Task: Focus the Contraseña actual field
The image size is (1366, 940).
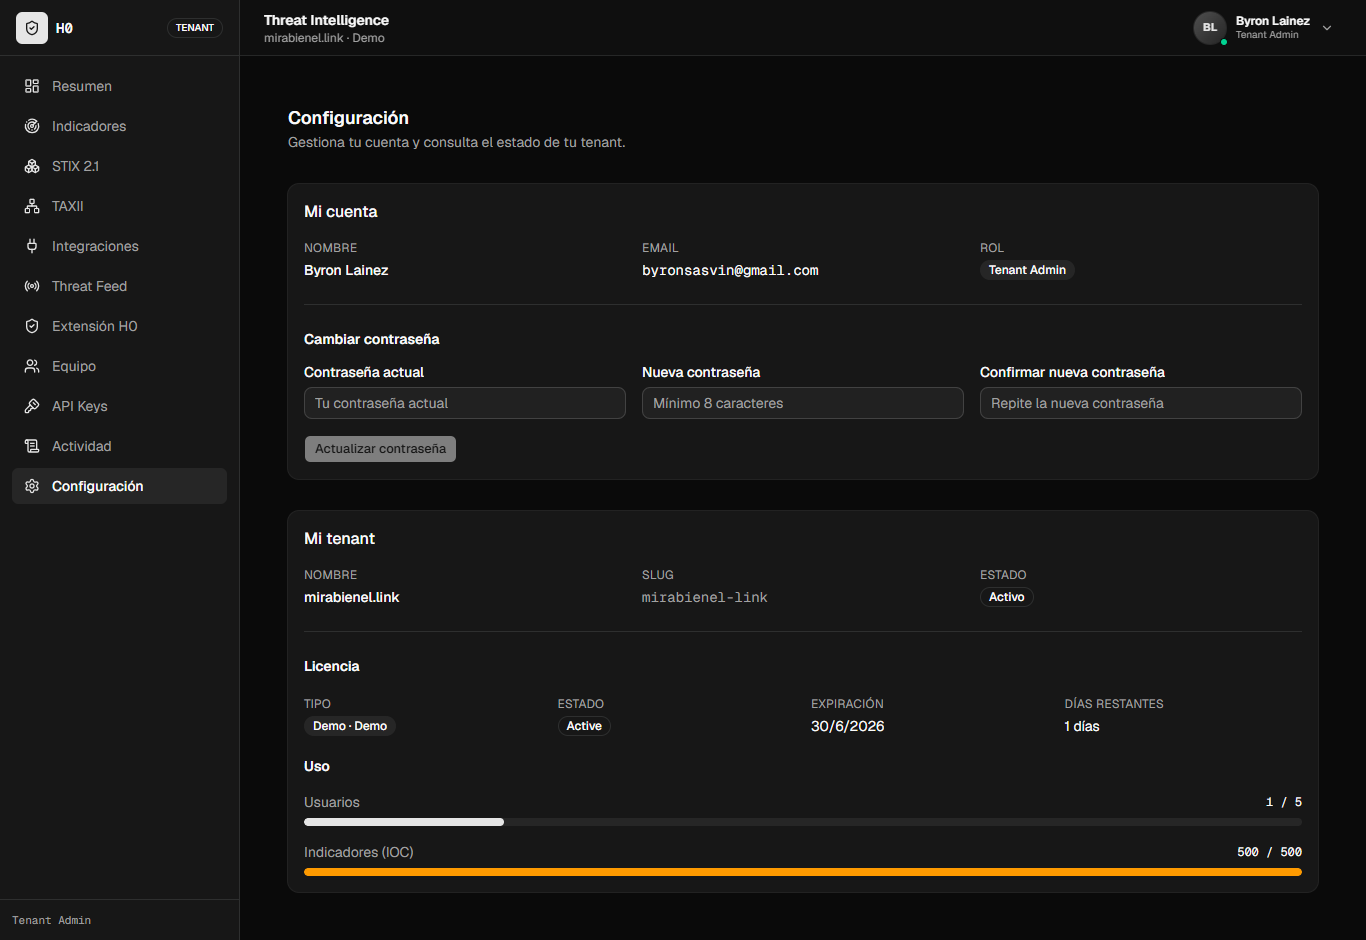Action: pyautogui.click(x=465, y=403)
